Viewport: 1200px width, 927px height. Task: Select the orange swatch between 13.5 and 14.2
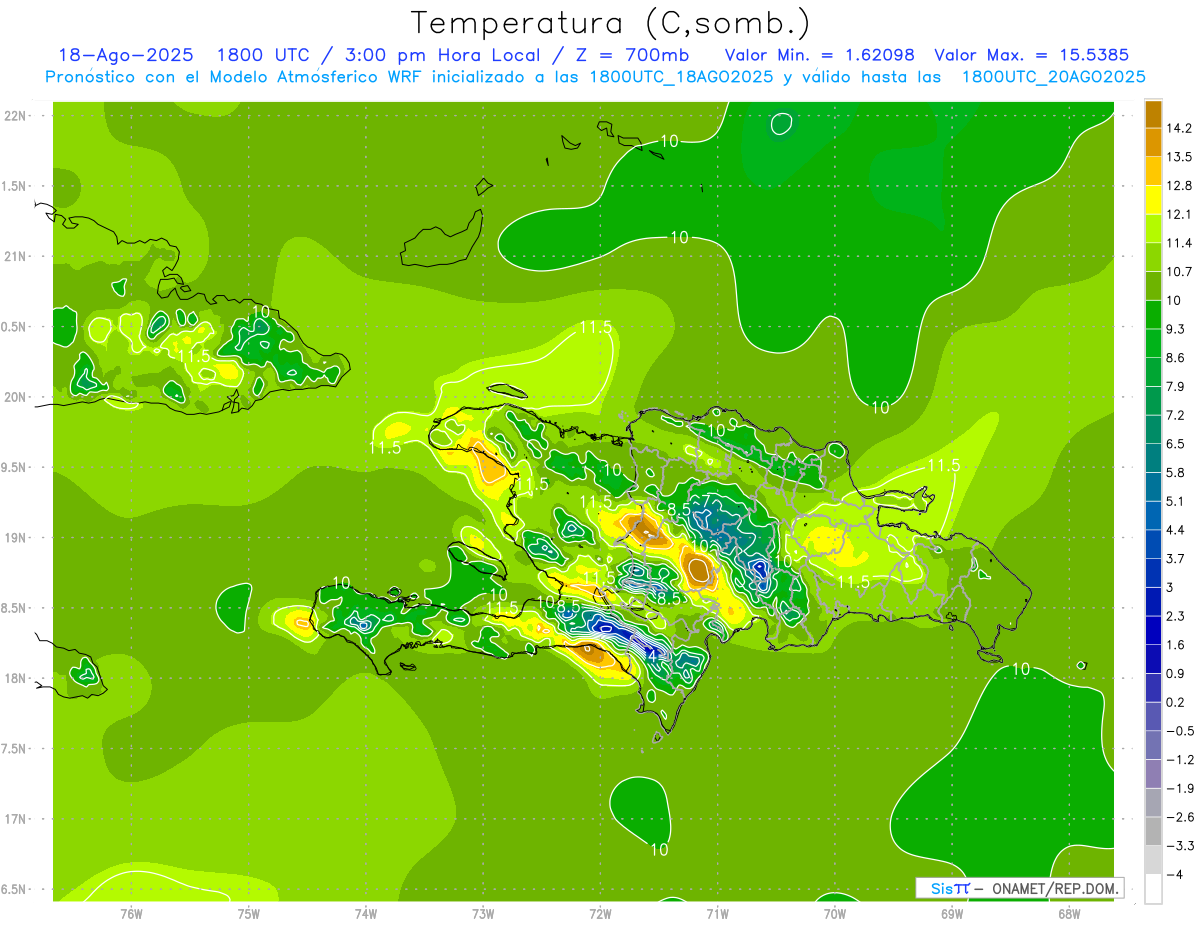click(x=1153, y=142)
